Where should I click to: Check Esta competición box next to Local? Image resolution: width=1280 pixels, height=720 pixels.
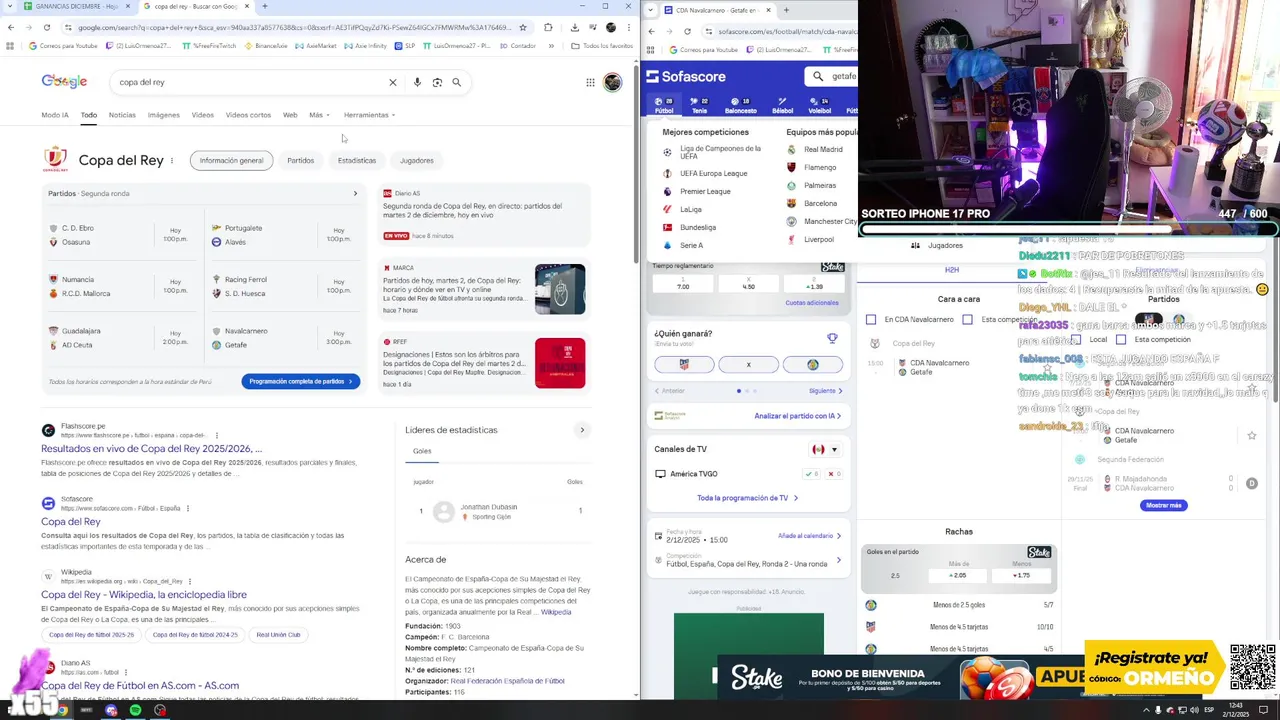[1121, 339]
